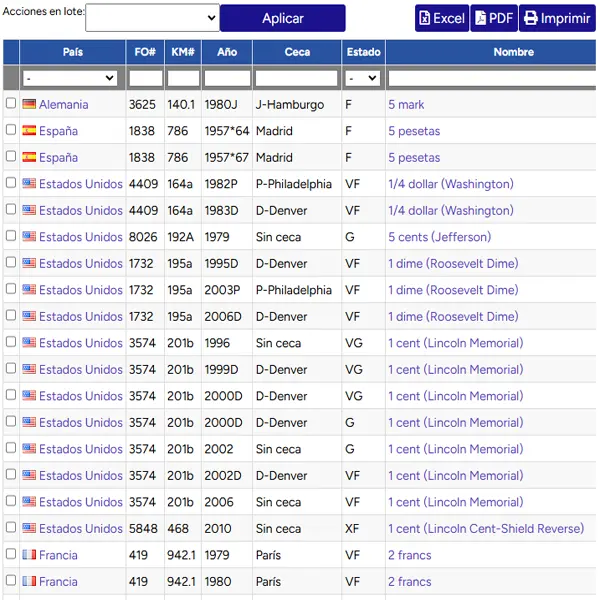600x600 pixels.
Task: Click the French flag in the 1979 row
Action: pos(29,554)
